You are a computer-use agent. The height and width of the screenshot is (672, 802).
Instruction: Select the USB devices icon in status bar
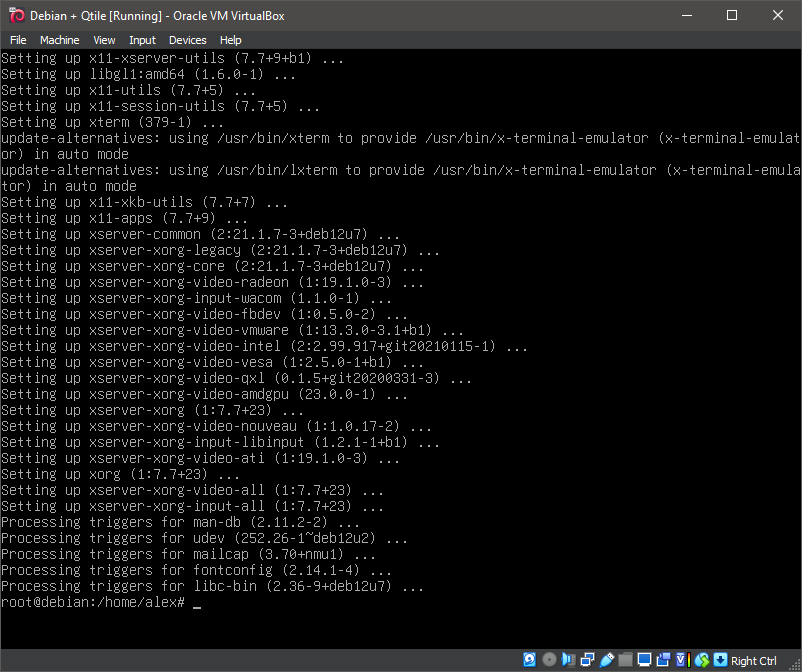point(605,659)
